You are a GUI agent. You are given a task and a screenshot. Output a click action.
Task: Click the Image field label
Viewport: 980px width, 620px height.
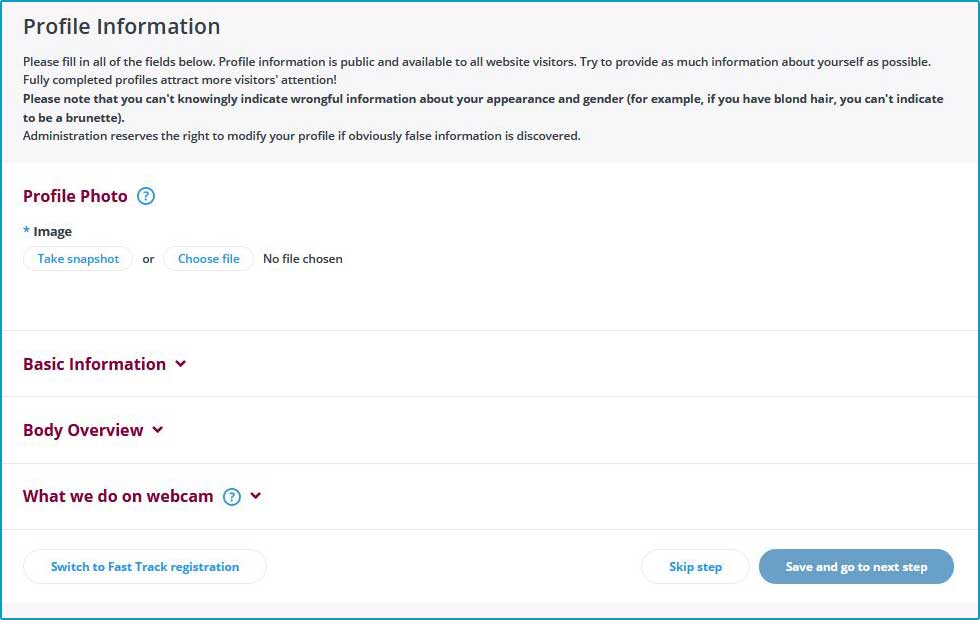coord(53,232)
